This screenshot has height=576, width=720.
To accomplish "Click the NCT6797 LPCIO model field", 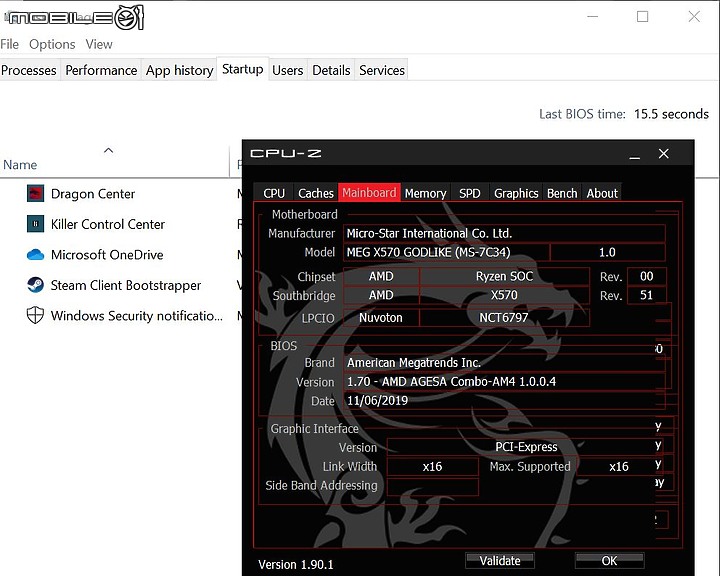I will tap(504, 317).
